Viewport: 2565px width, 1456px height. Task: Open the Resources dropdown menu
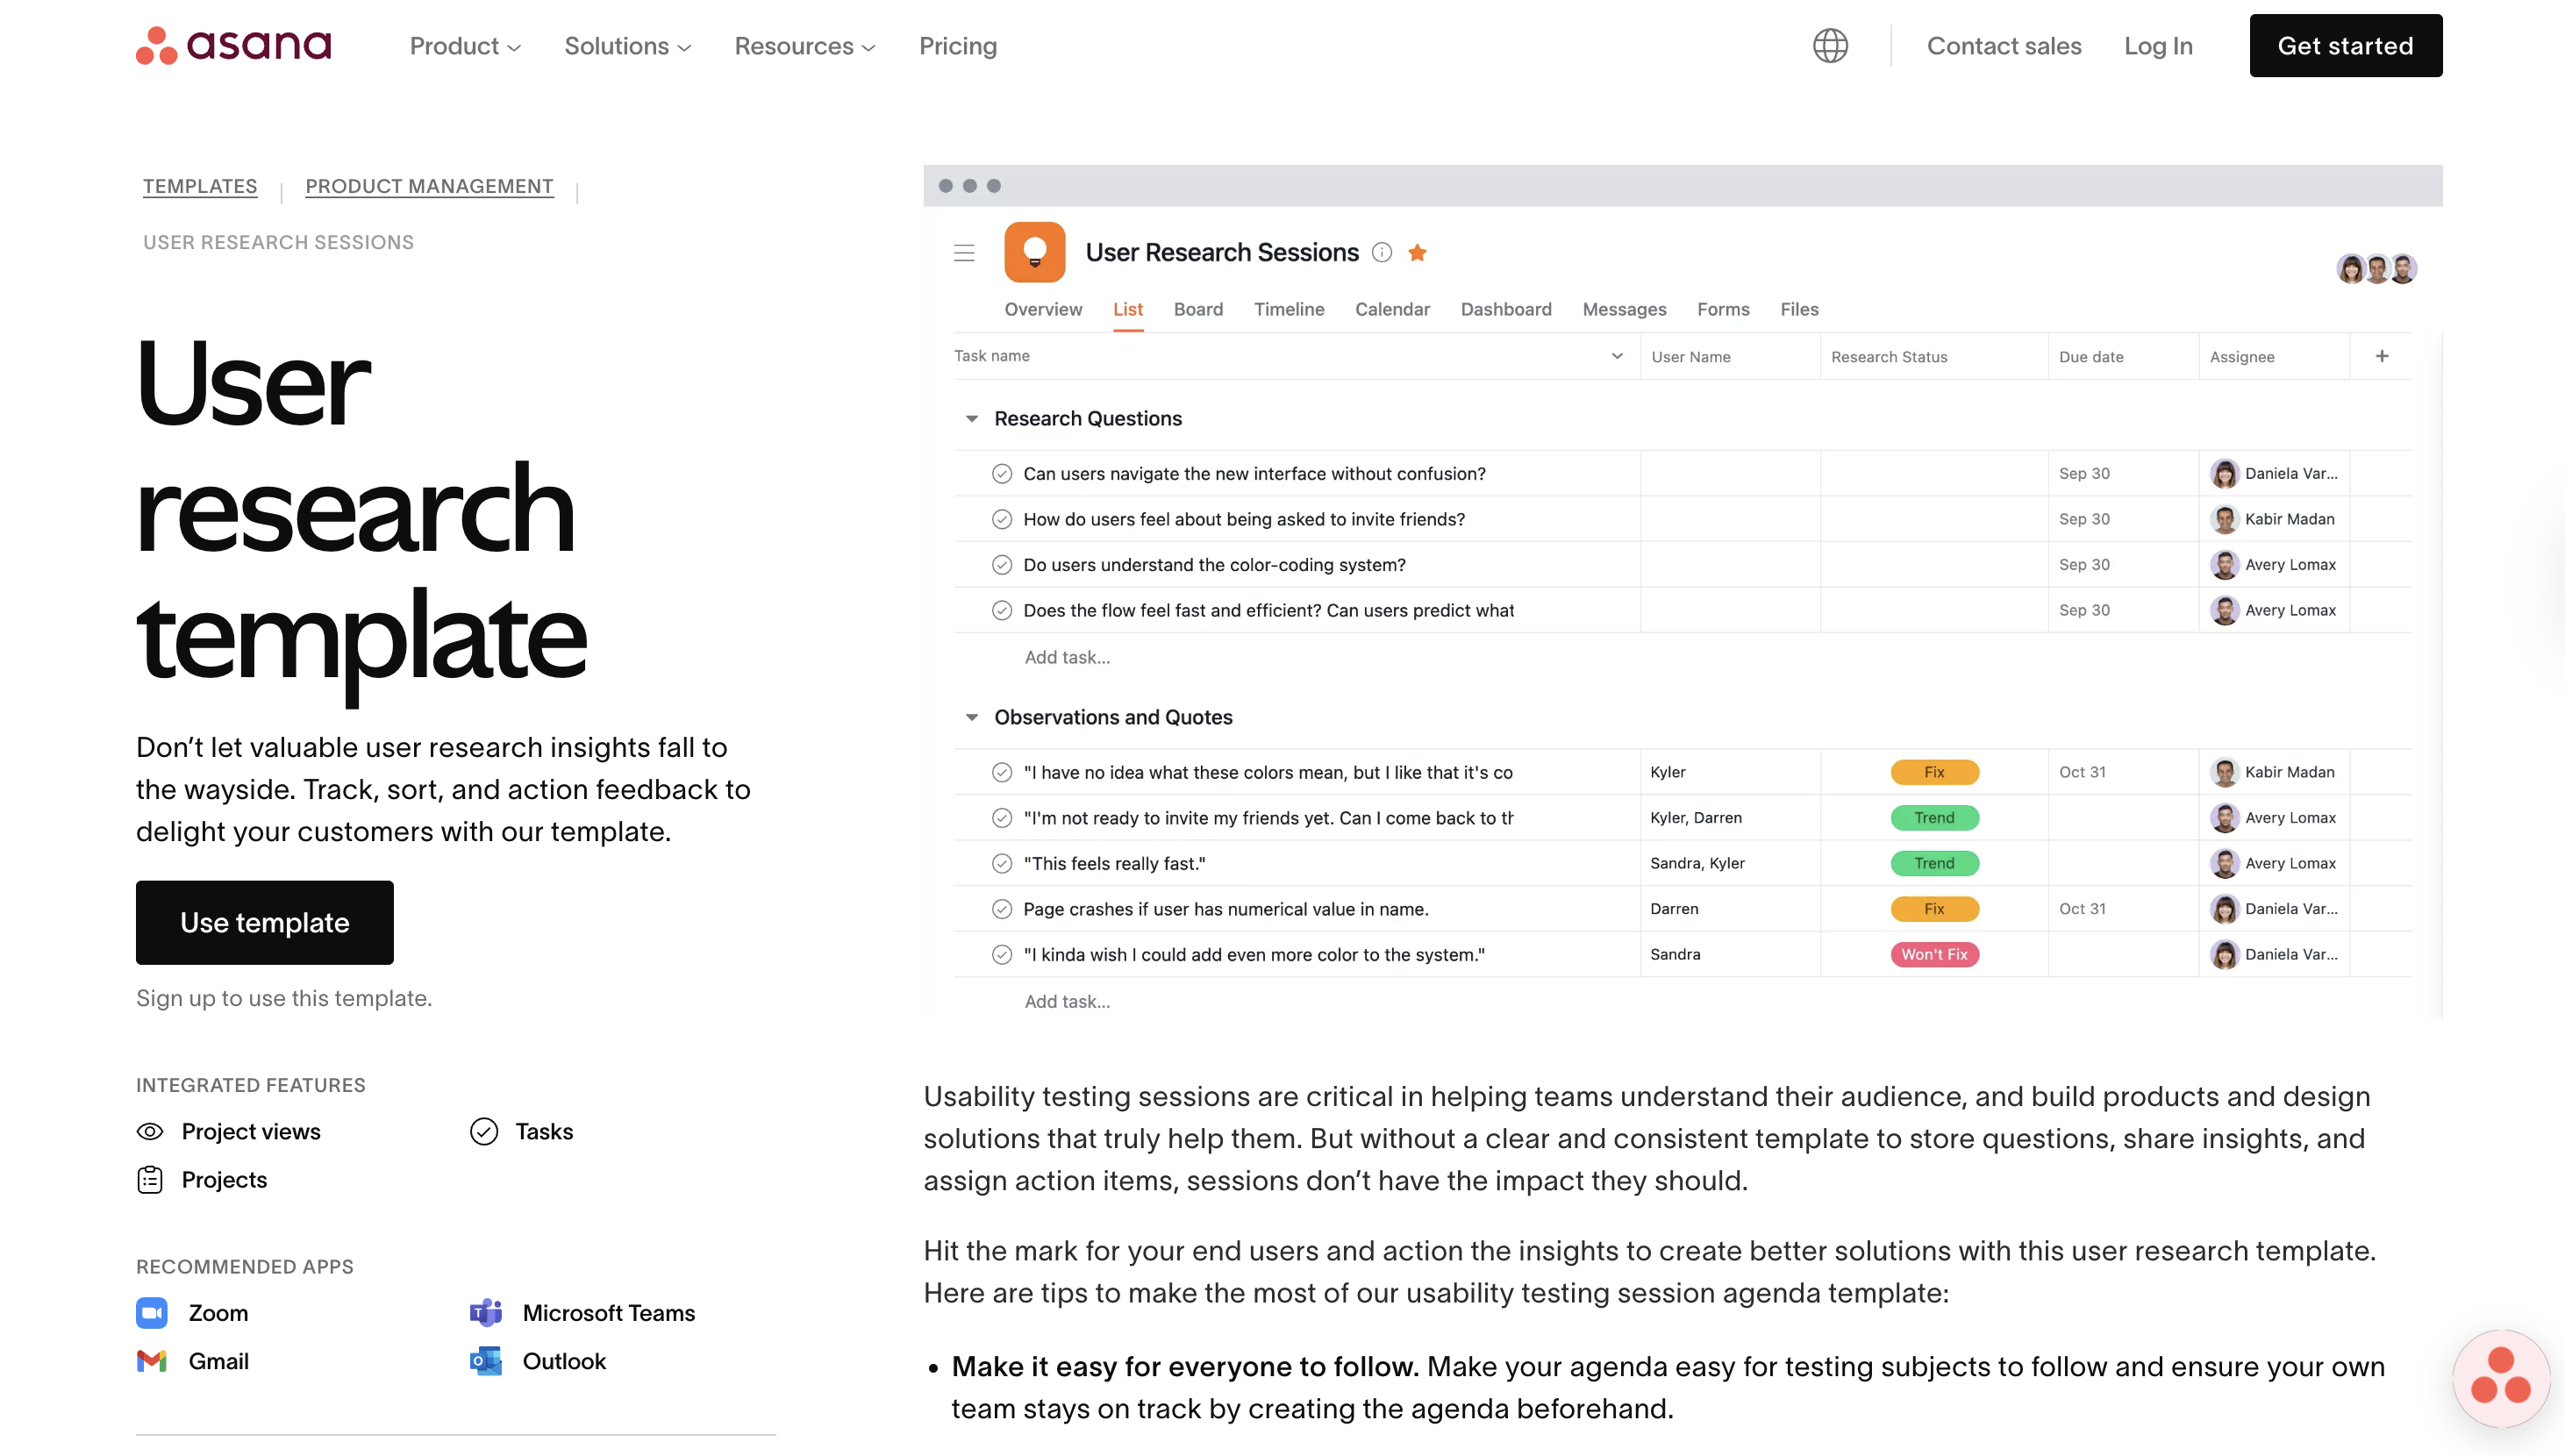tap(804, 46)
